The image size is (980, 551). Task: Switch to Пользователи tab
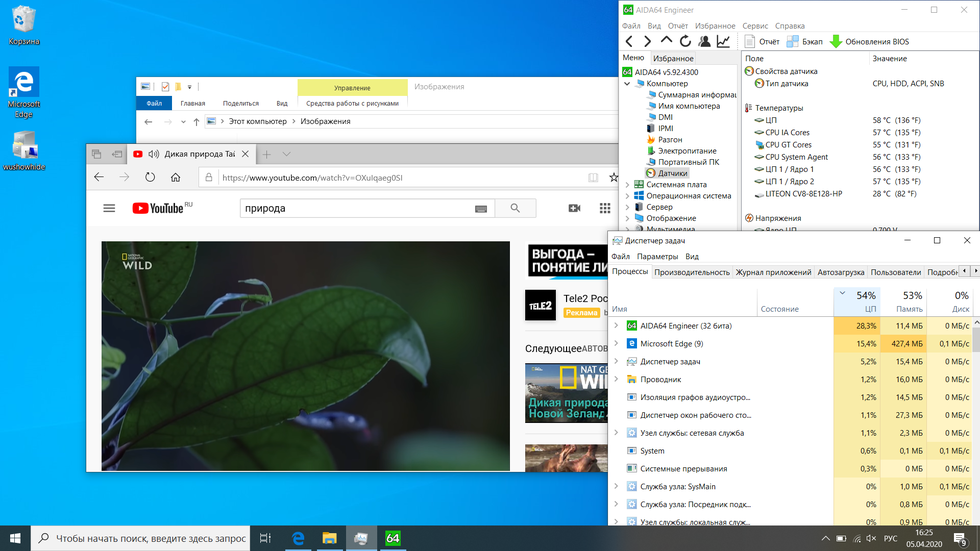coord(896,272)
